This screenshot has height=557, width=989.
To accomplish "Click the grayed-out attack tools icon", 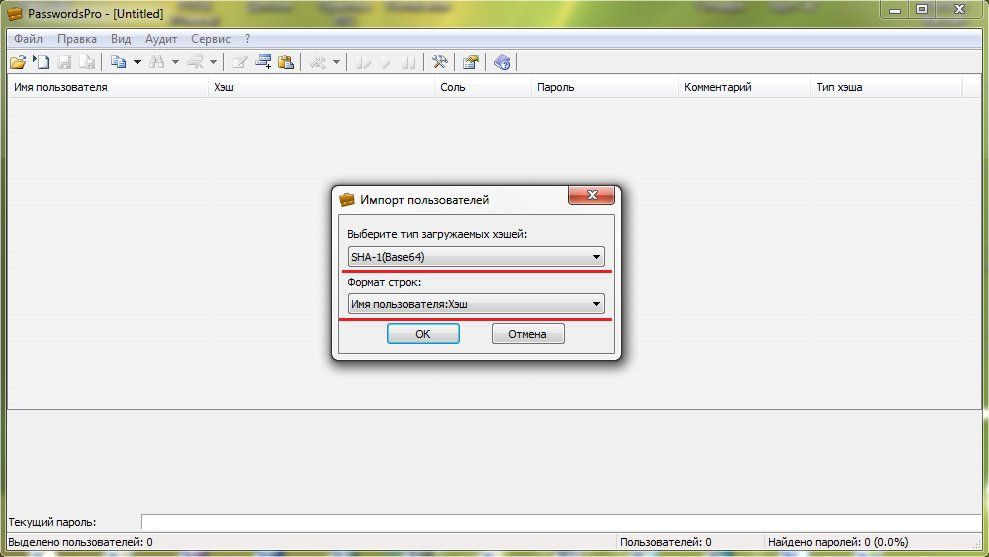I will [318, 62].
